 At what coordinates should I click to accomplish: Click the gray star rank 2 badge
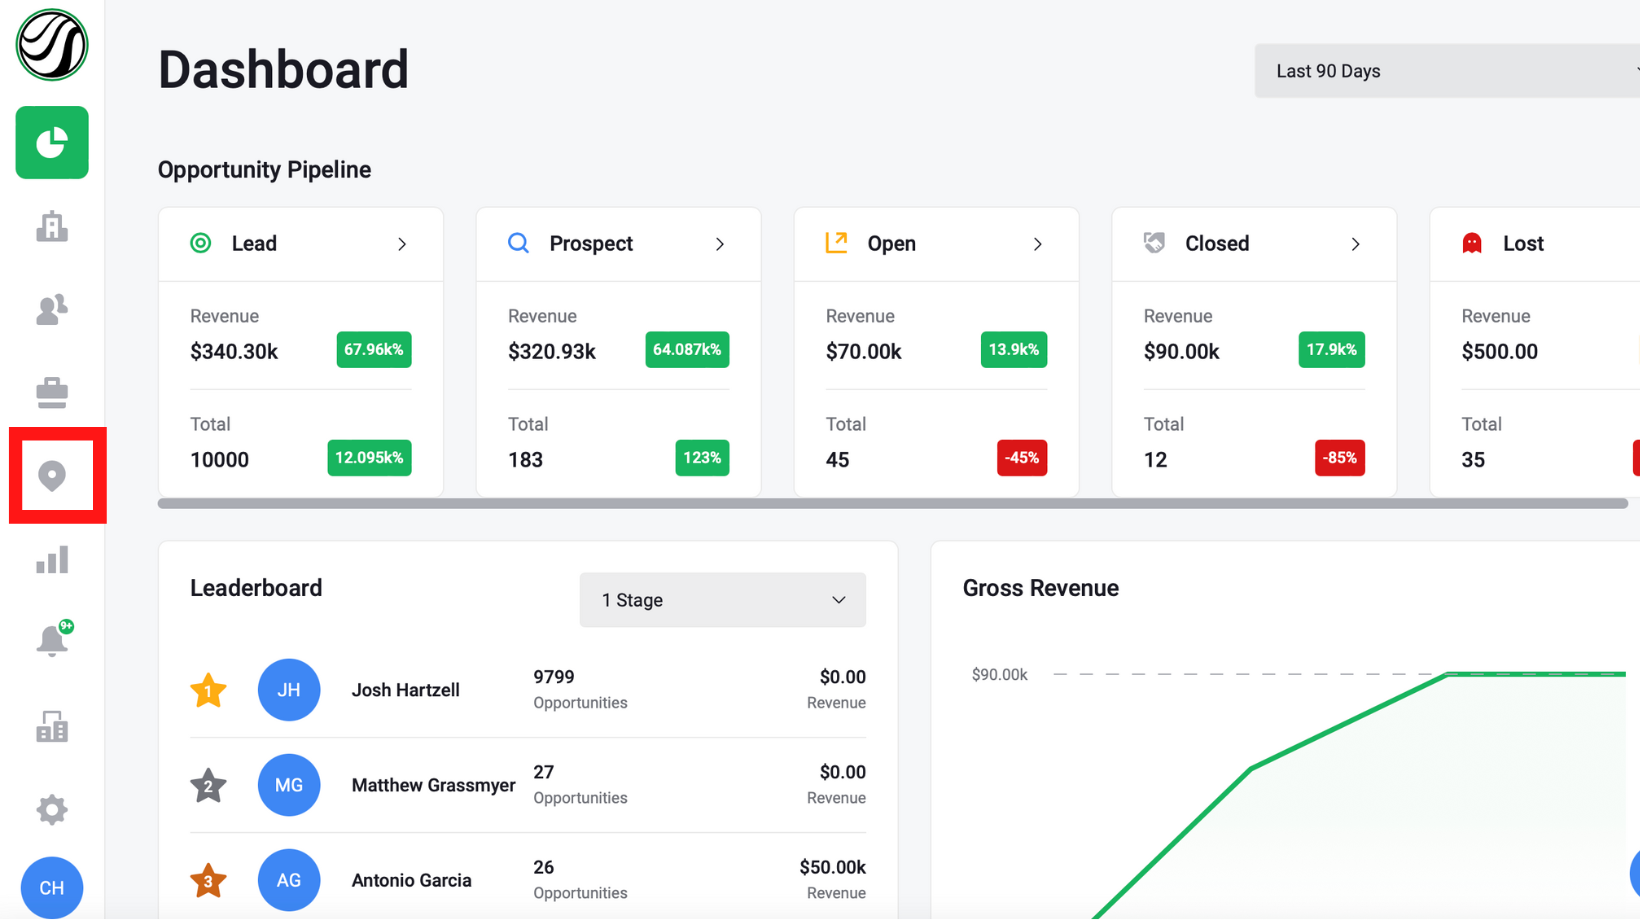208,785
